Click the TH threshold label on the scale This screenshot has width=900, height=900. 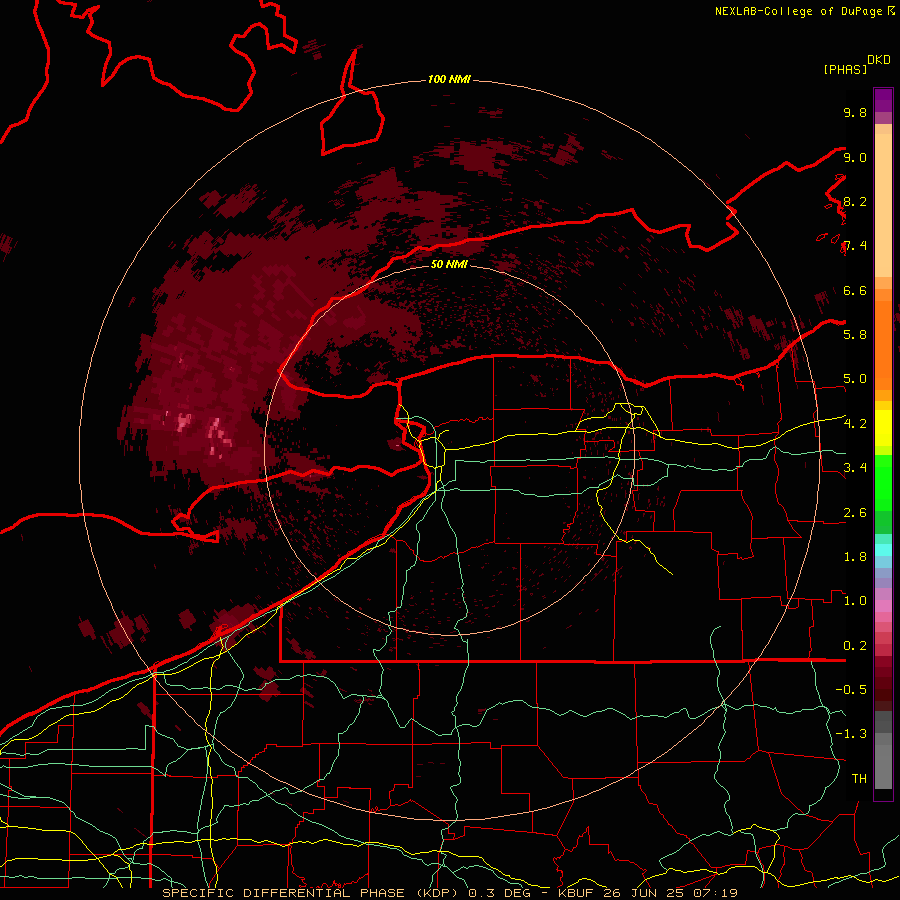[x=859, y=779]
